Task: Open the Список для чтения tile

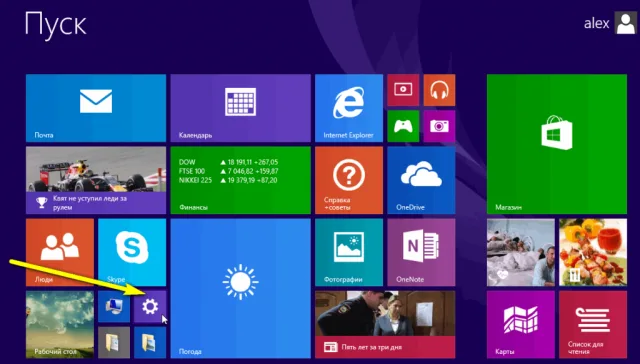Action: pyautogui.click(x=593, y=324)
